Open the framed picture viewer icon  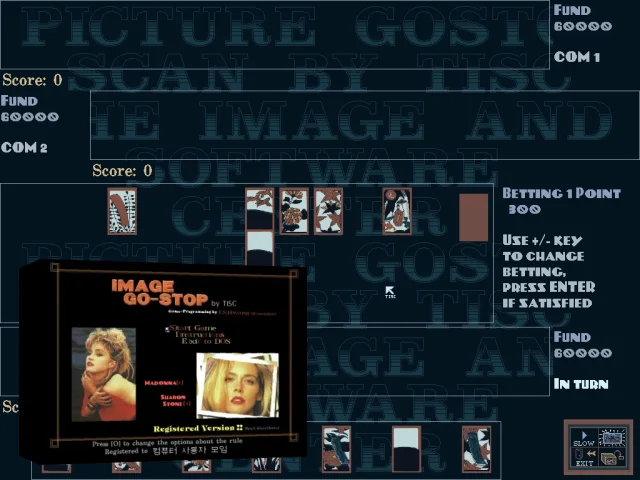(x=612, y=438)
